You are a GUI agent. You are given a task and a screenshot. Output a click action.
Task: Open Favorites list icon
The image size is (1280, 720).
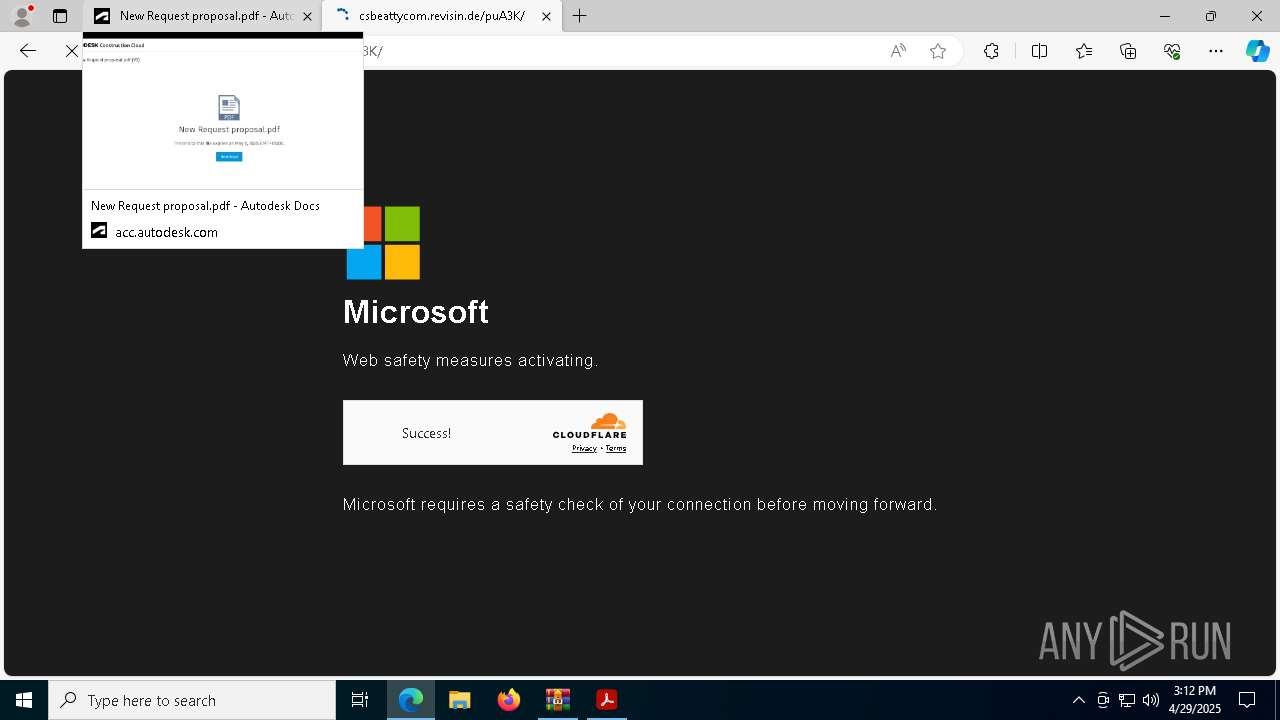coord(1084,51)
